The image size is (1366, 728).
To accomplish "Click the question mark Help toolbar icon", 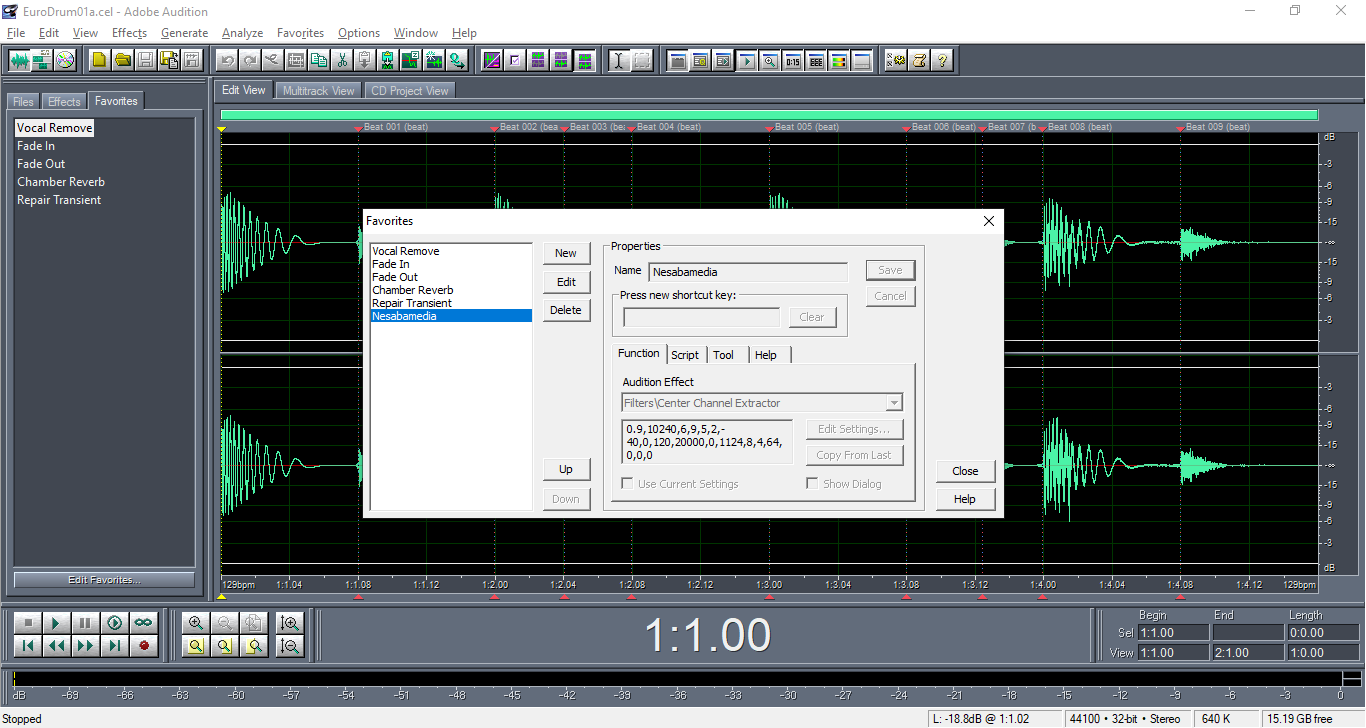I will pos(942,60).
